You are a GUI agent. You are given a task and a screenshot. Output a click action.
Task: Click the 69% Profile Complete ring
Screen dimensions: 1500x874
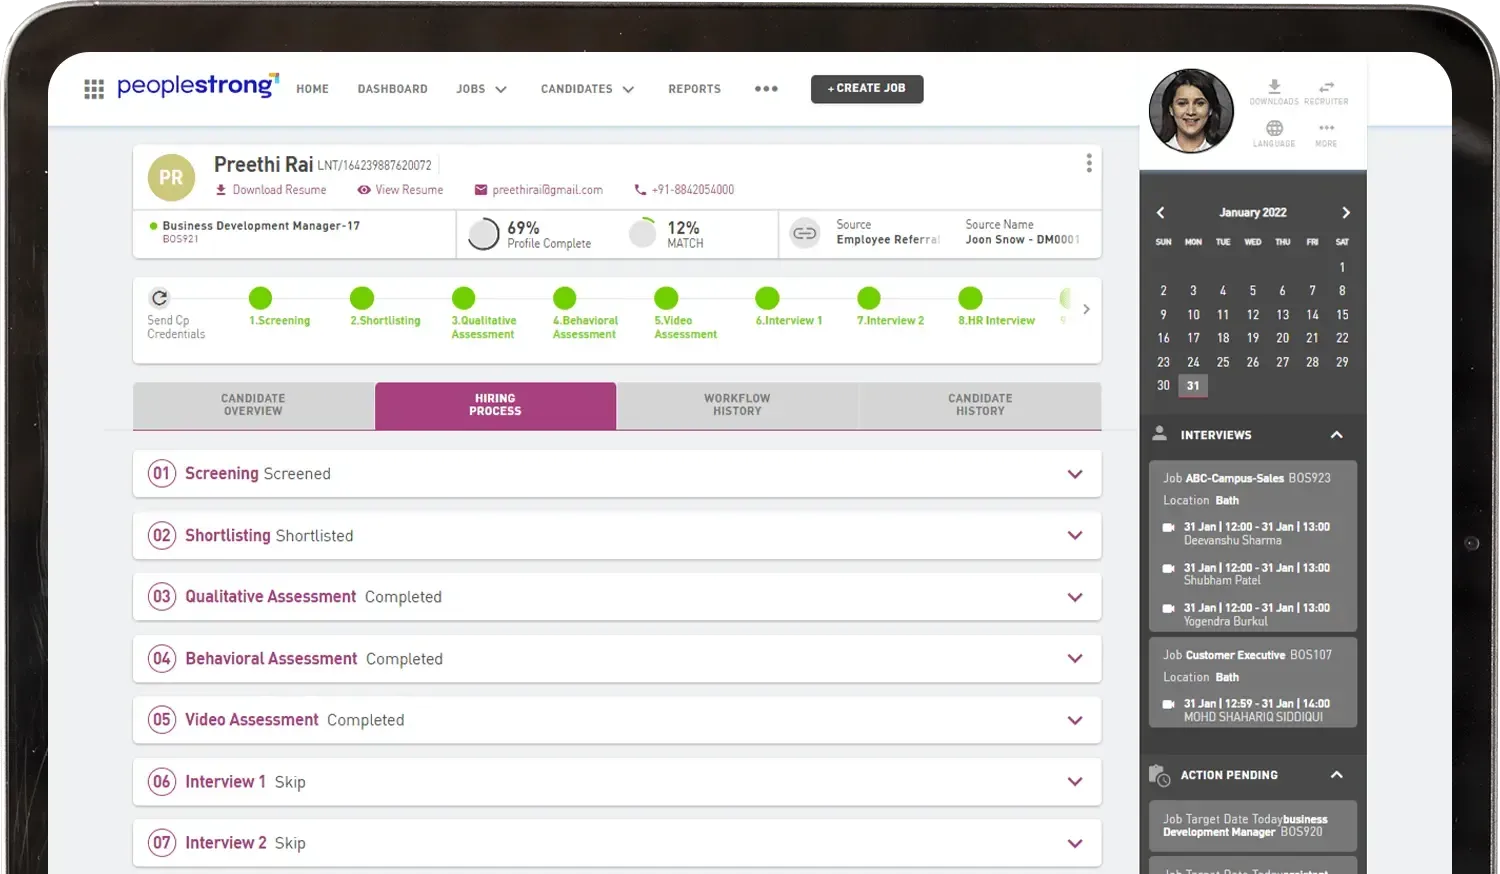pyautogui.click(x=483, y=233)
